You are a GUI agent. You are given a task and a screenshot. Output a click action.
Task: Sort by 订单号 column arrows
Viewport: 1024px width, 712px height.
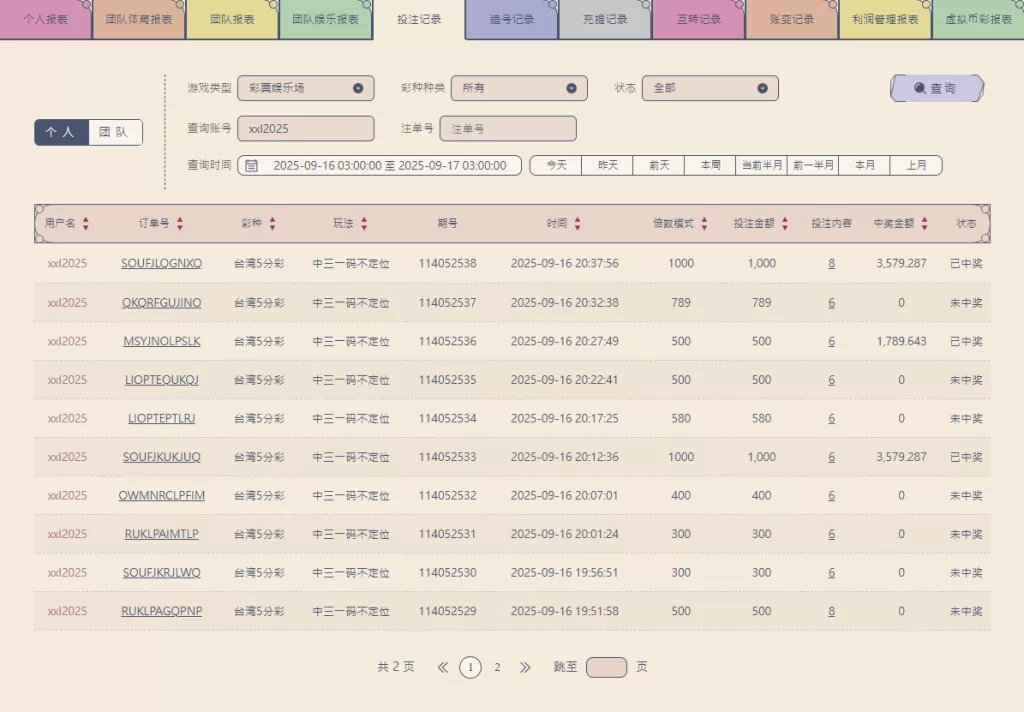click(x=180, y=224)
